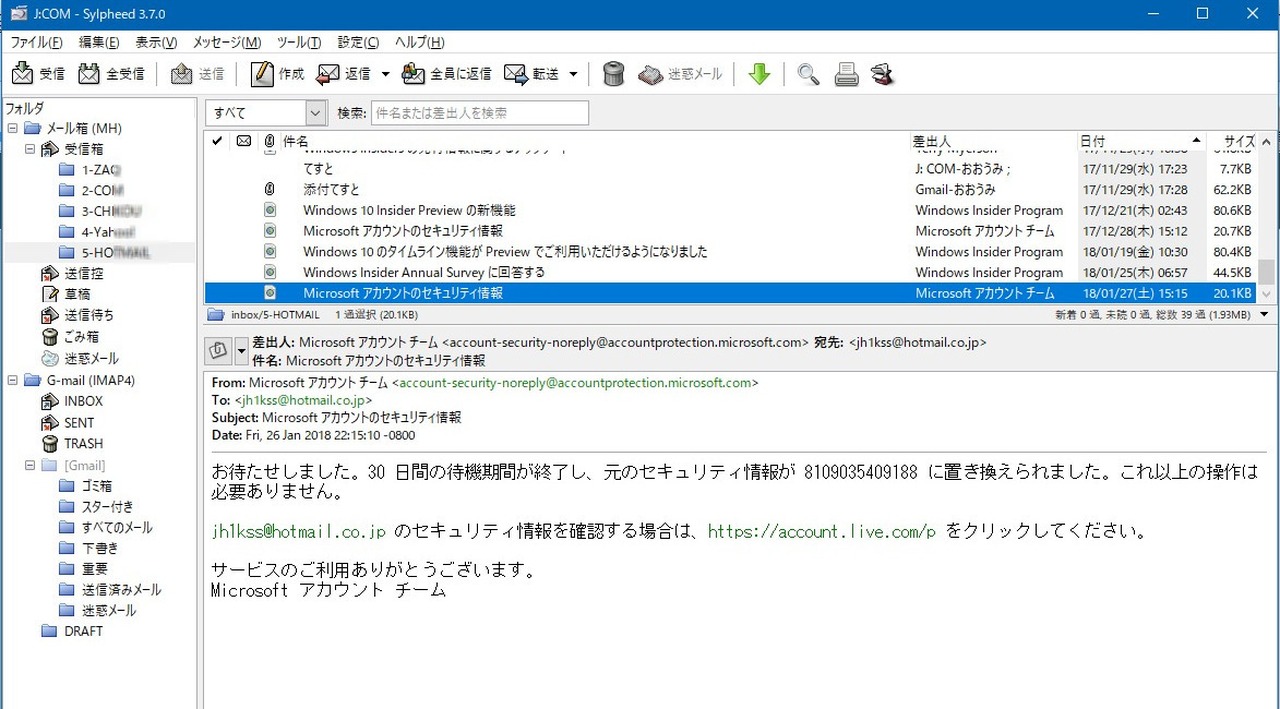Click the 全受信 receive all toolbar button
The image size is (1280, 709).
coord(111,74)
